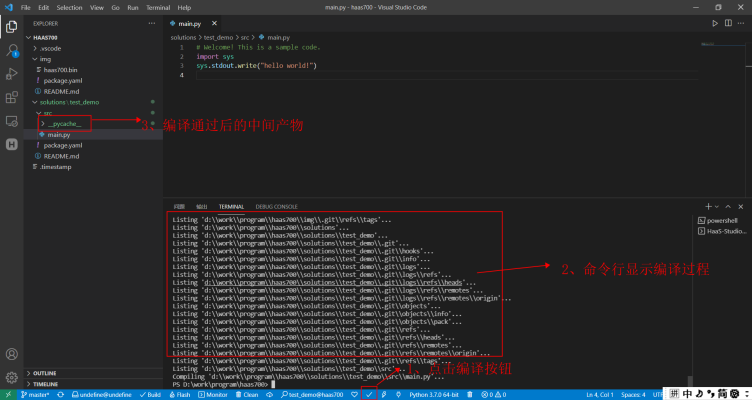
Task: Open the Go menu
Action: (116, 7)
